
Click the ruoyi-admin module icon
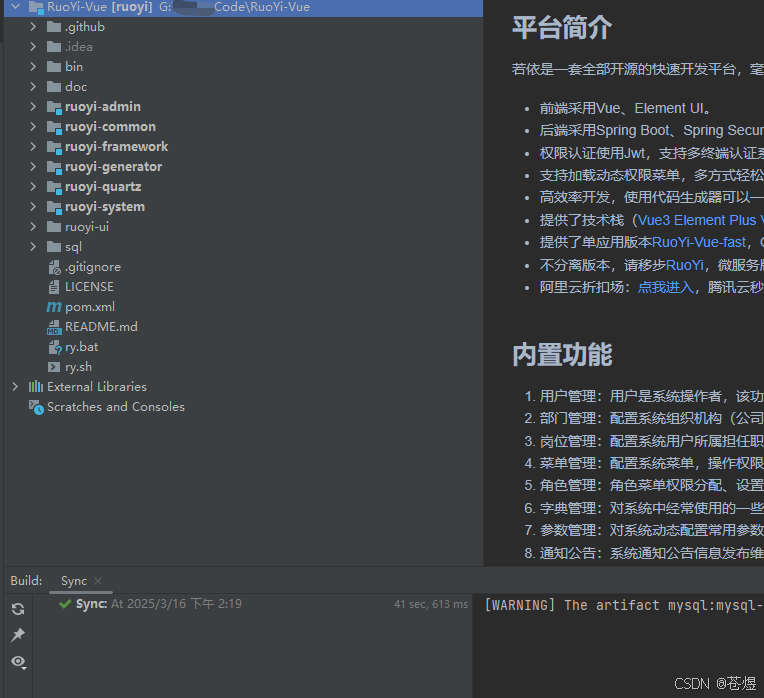54,107
